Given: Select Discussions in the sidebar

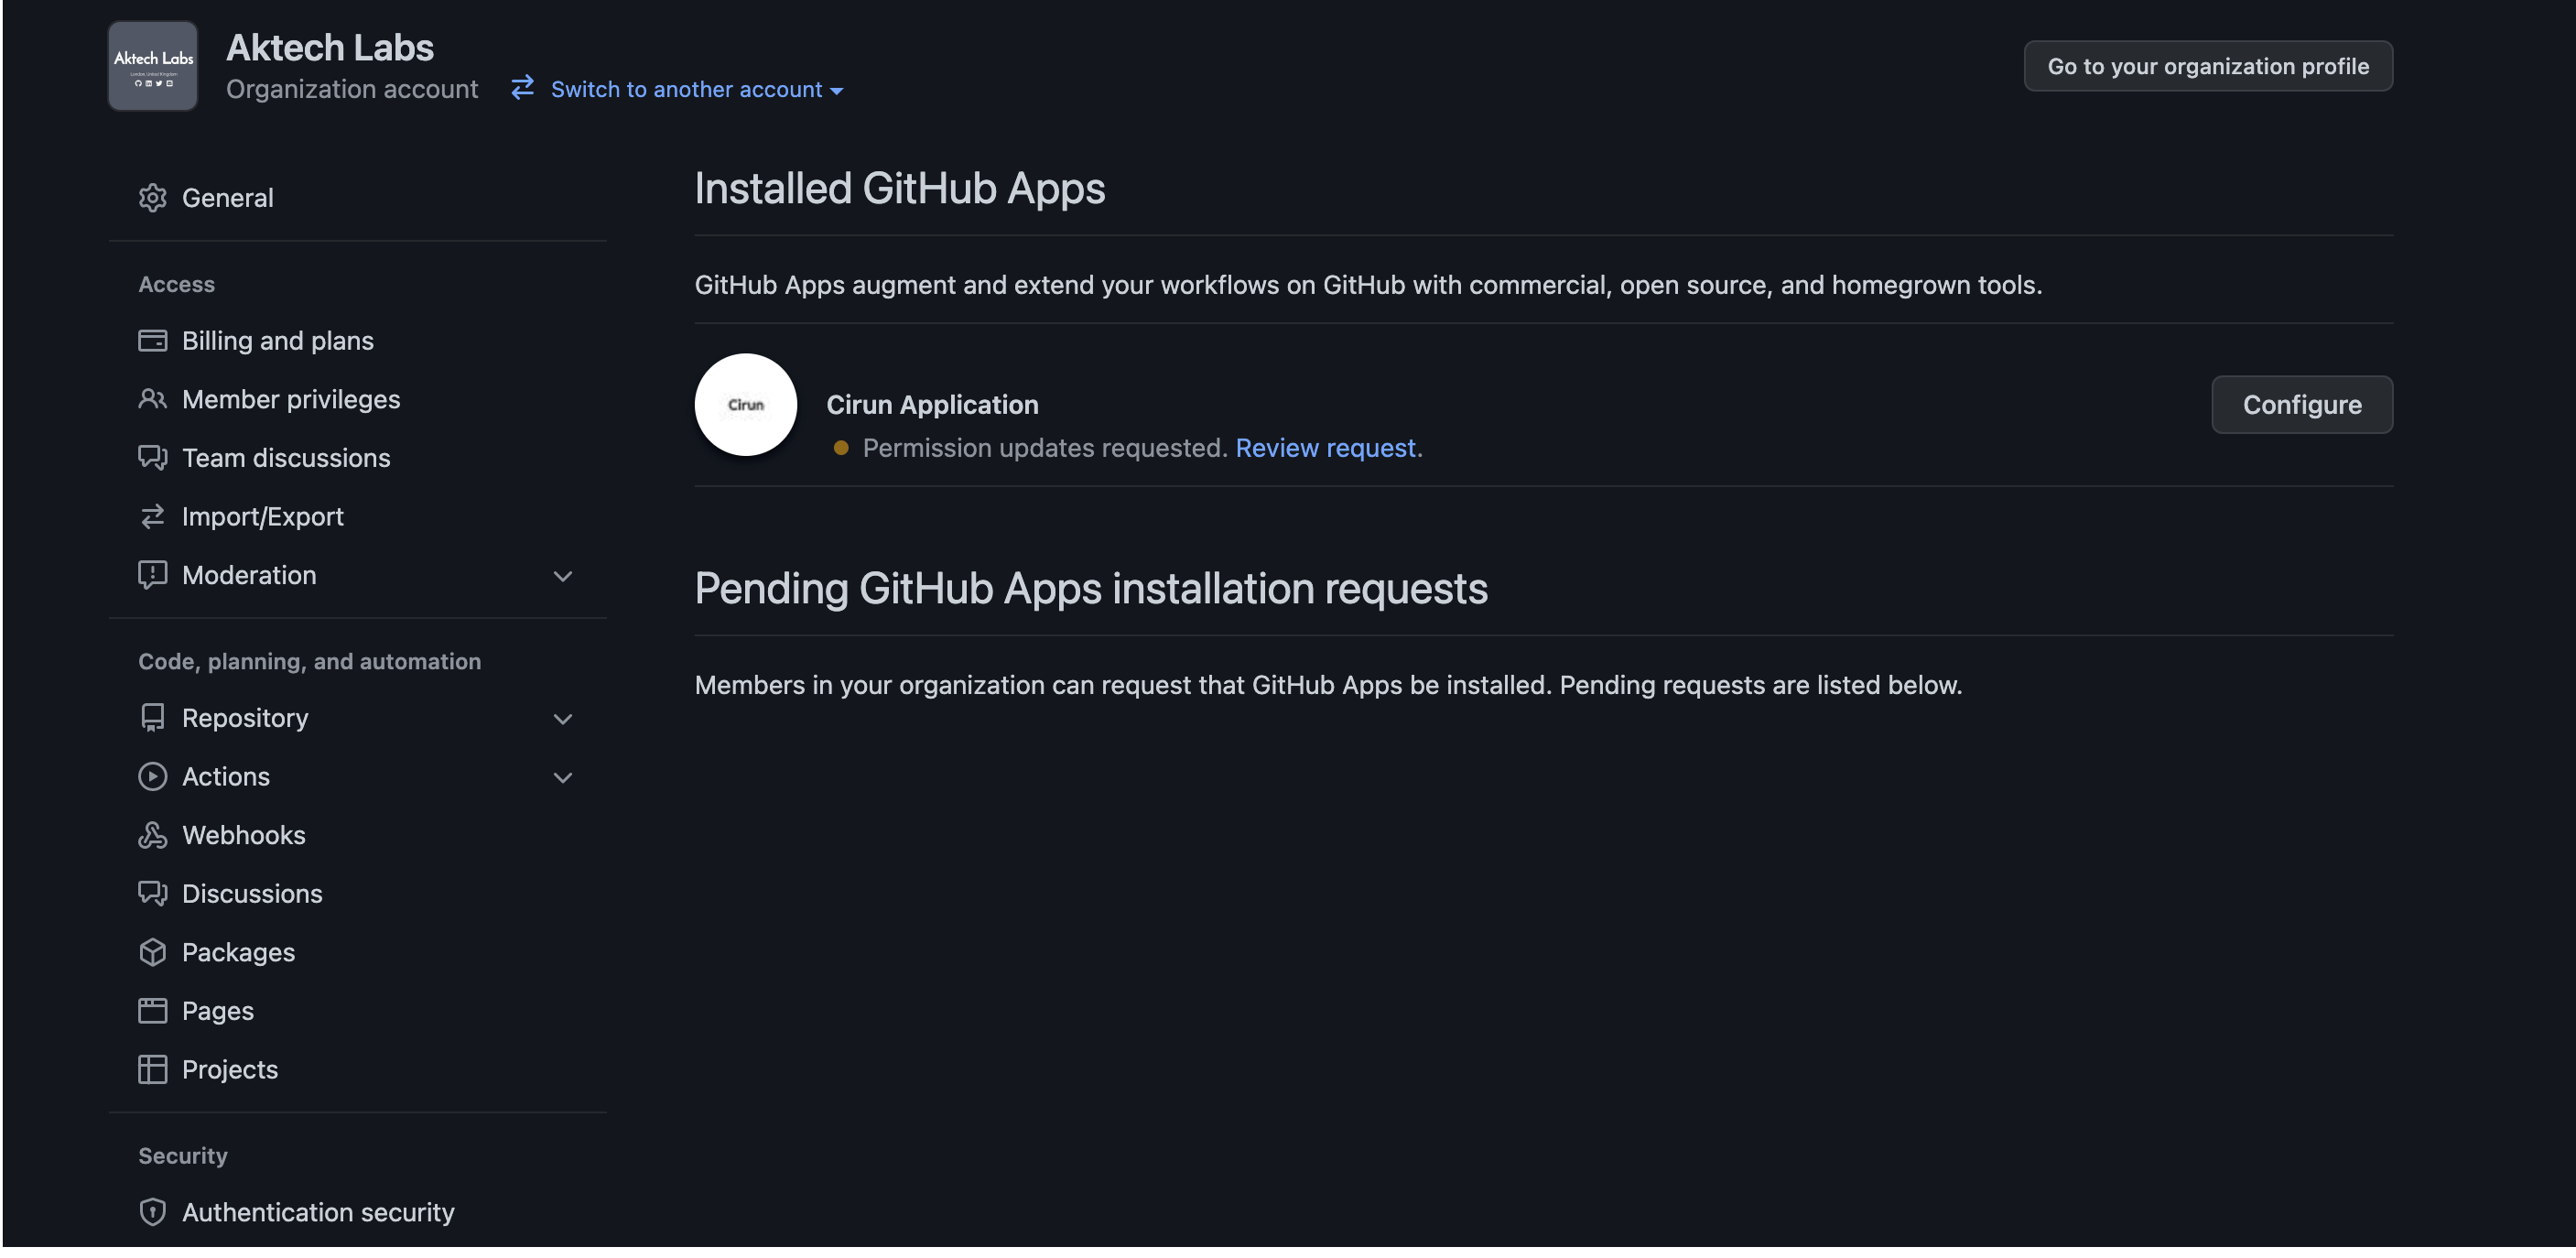Looking at the screenshot, I should [x=252, y=894].
